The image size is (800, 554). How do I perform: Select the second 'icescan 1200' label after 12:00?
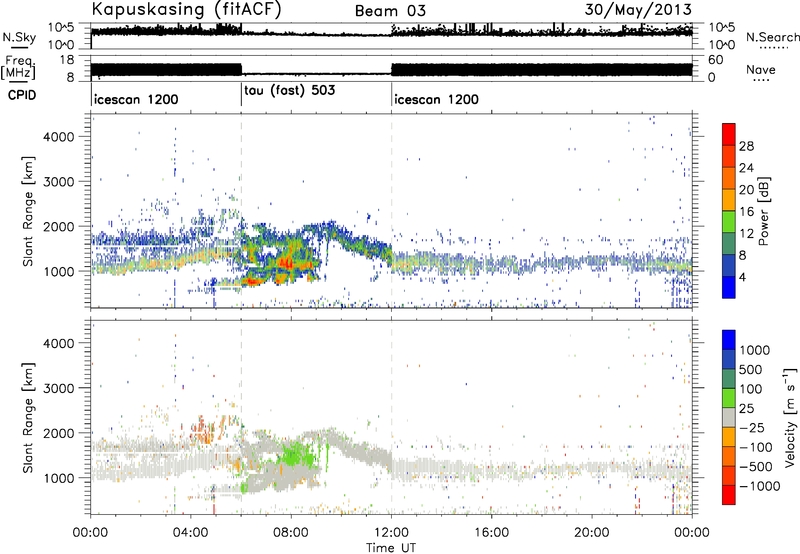pyautogui.click(x=436, y=99)
